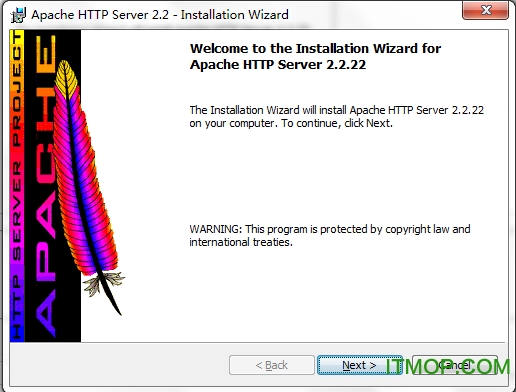Viewport: 516px width, 392px height.
Task: Click the Next button to continue installation
Action: [x=359, y=365]
